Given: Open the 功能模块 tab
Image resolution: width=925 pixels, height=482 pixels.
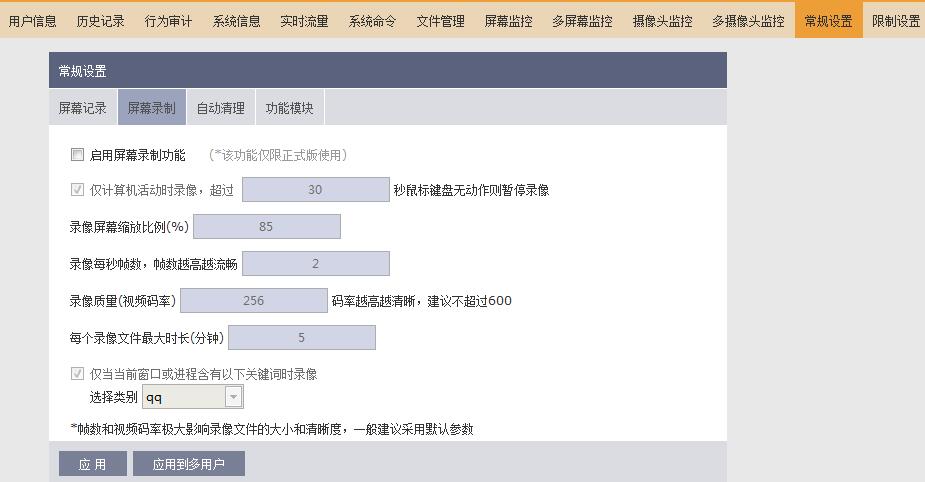Looking at the screenshot, I should click(x=290, y=108).
